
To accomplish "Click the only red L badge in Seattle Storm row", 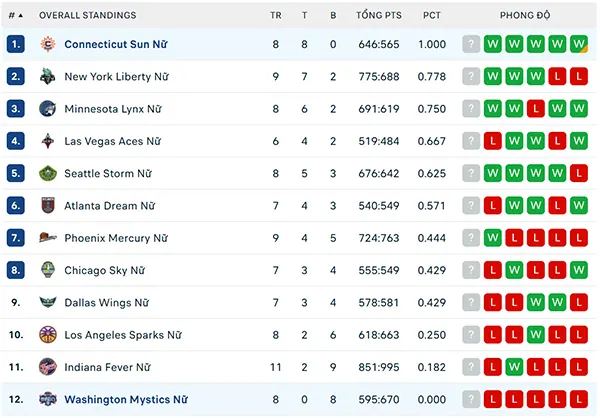I will pos(579,173).
